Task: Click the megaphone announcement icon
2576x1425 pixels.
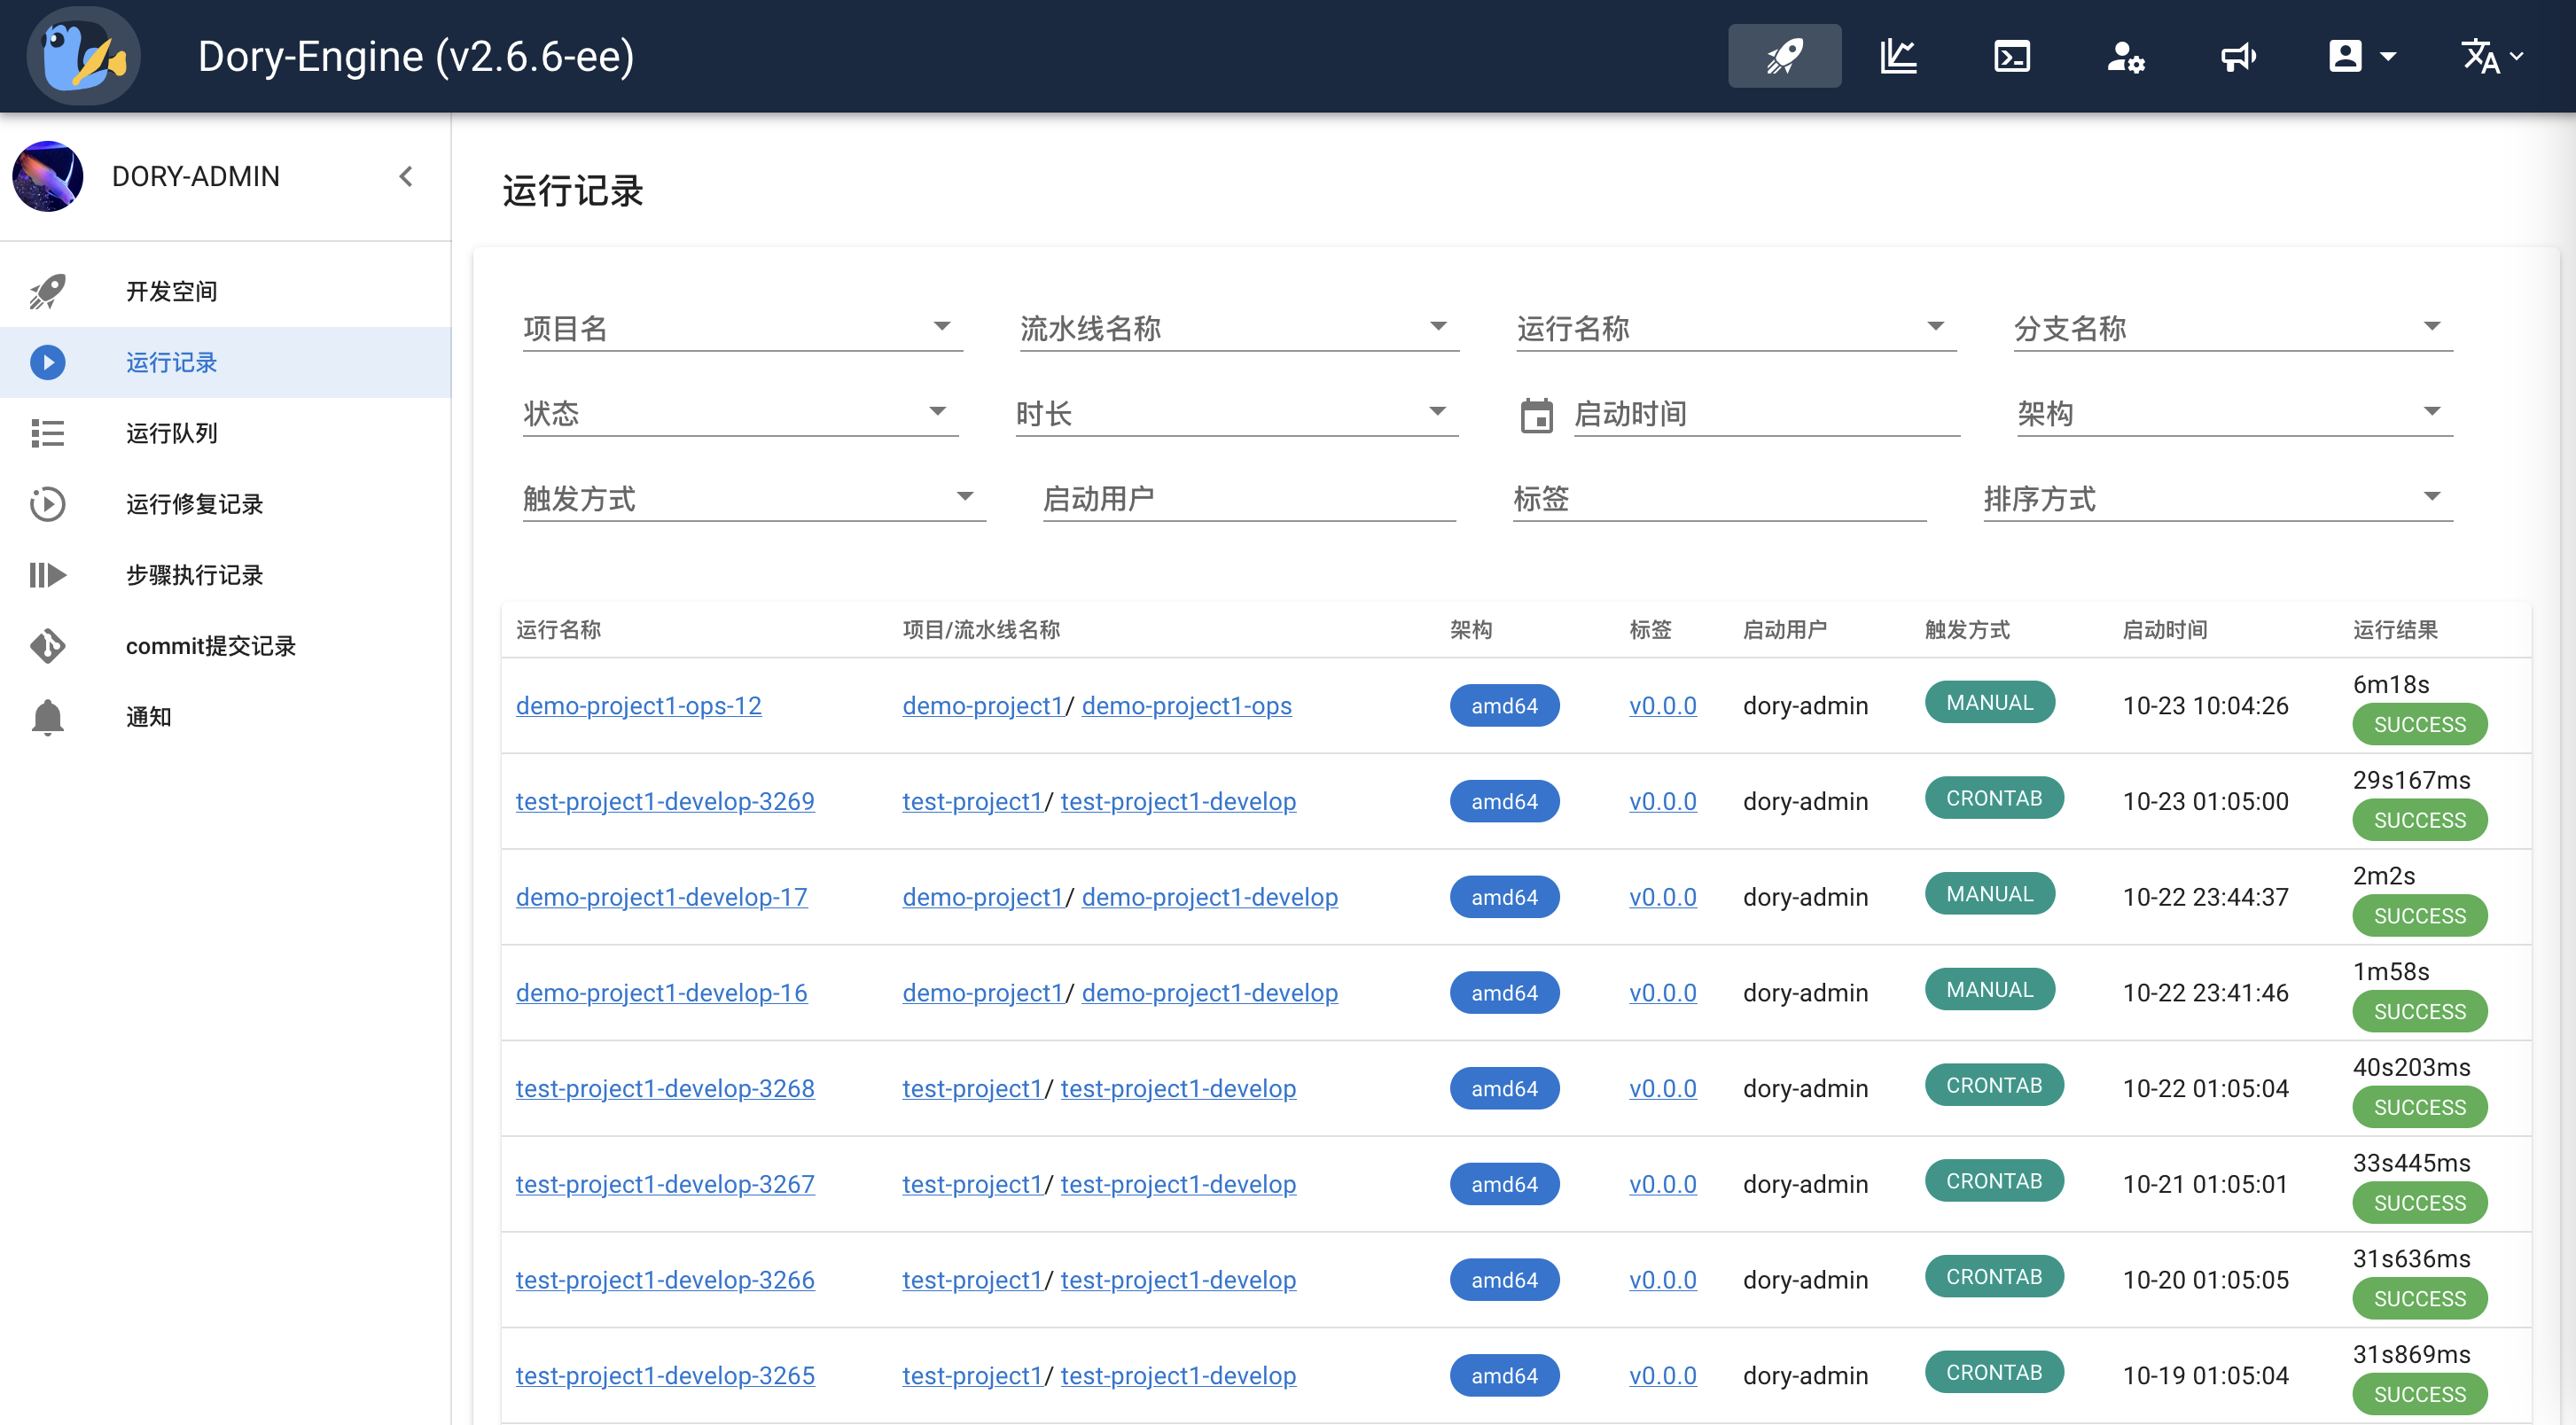Action: (2237, 56)
